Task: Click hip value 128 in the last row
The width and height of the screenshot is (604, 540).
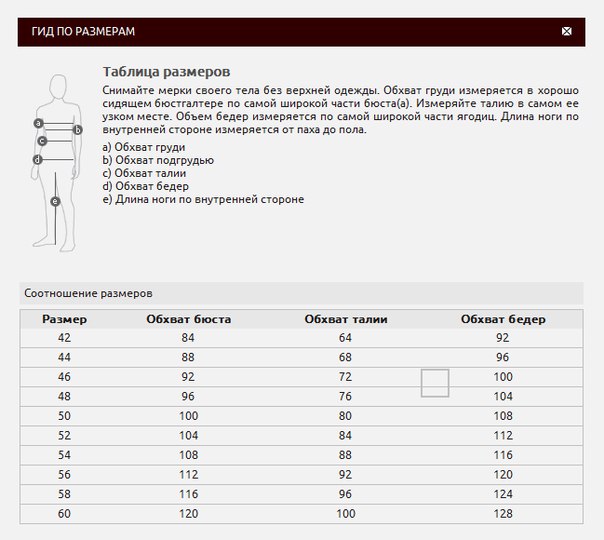Action: (503, 514)
